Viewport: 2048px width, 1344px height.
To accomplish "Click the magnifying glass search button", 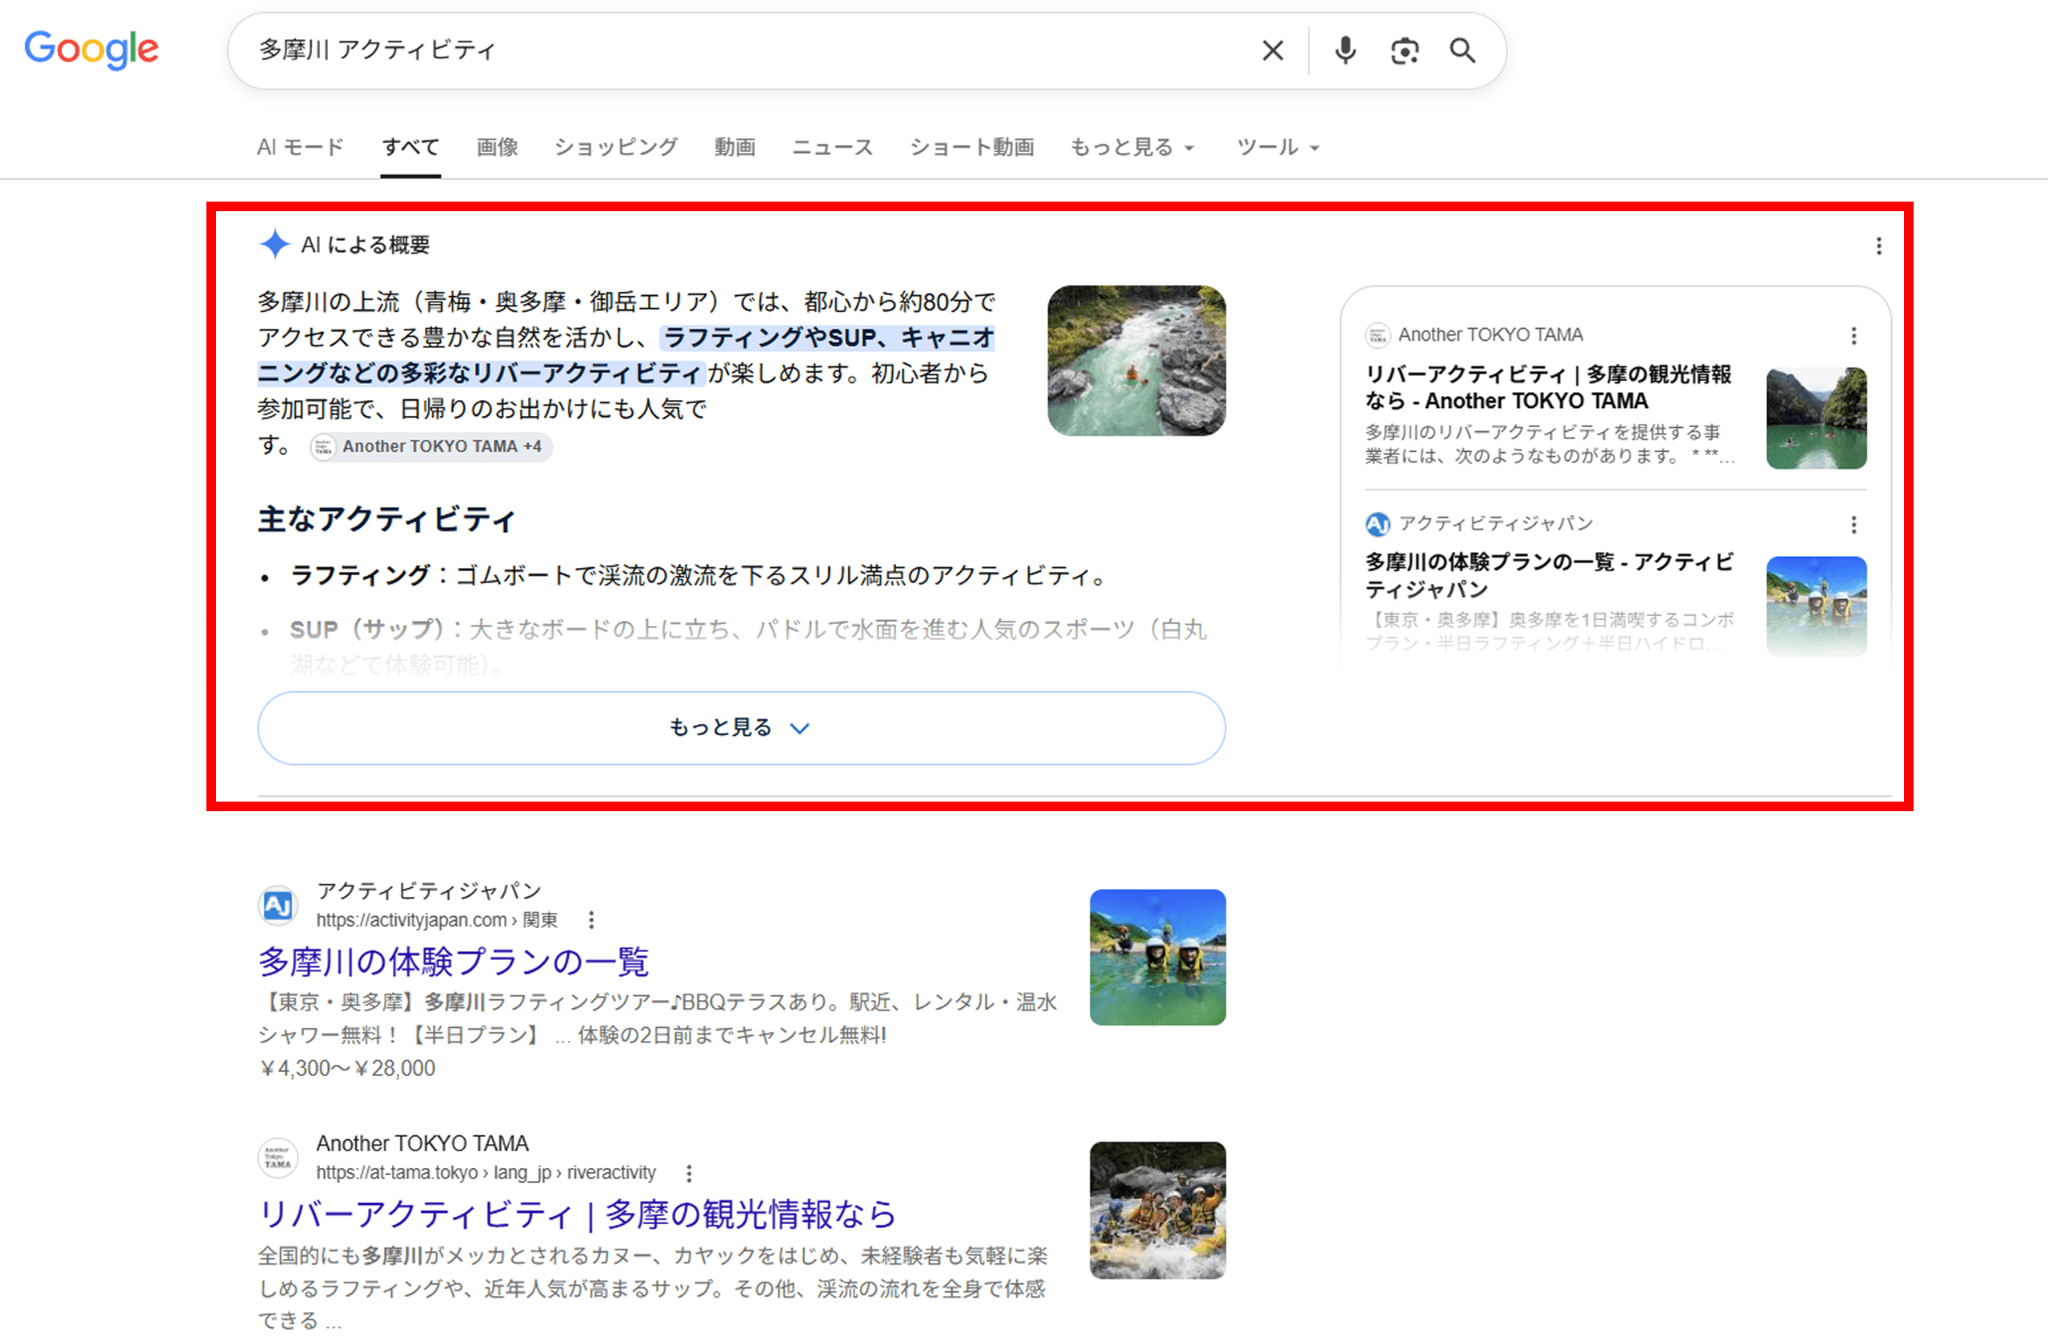I will point(1462,50).
